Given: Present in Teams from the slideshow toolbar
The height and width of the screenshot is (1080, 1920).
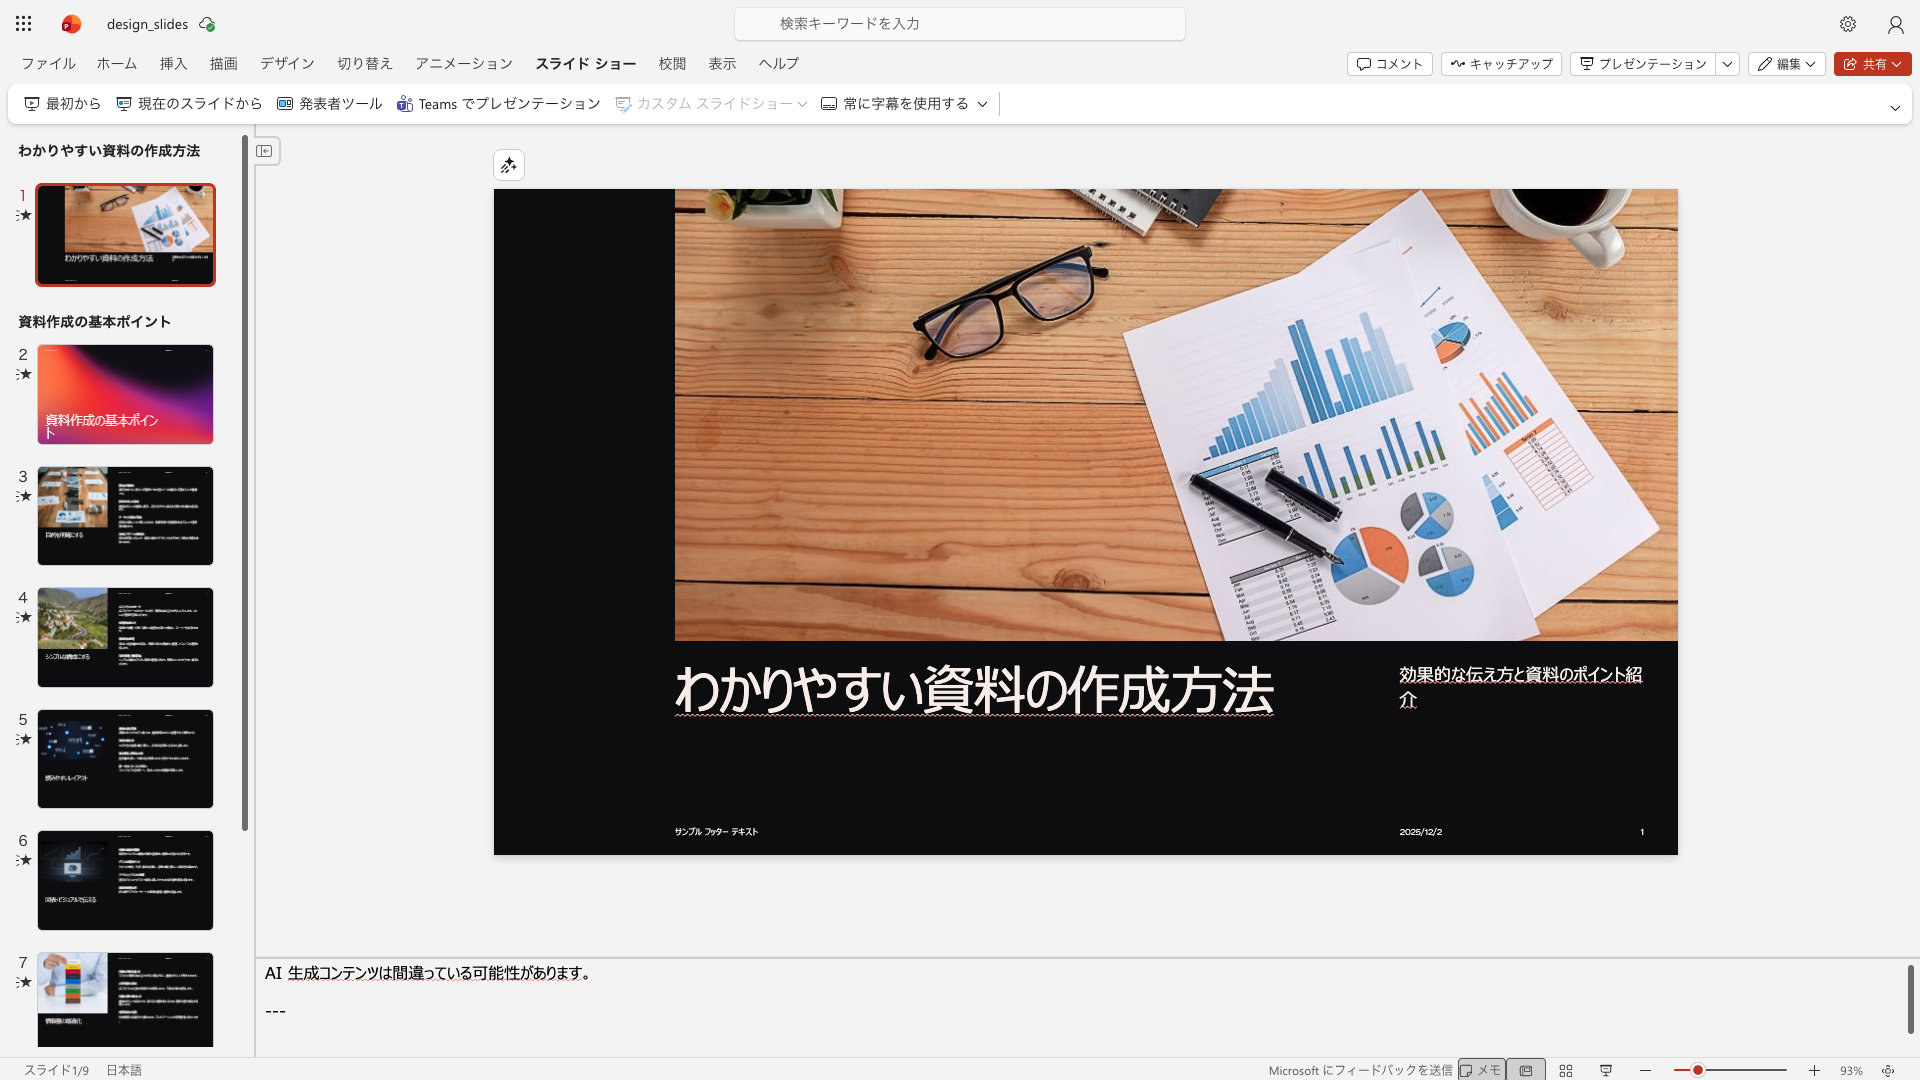Looking at the screenshot, I should click(x=498, y=103).
